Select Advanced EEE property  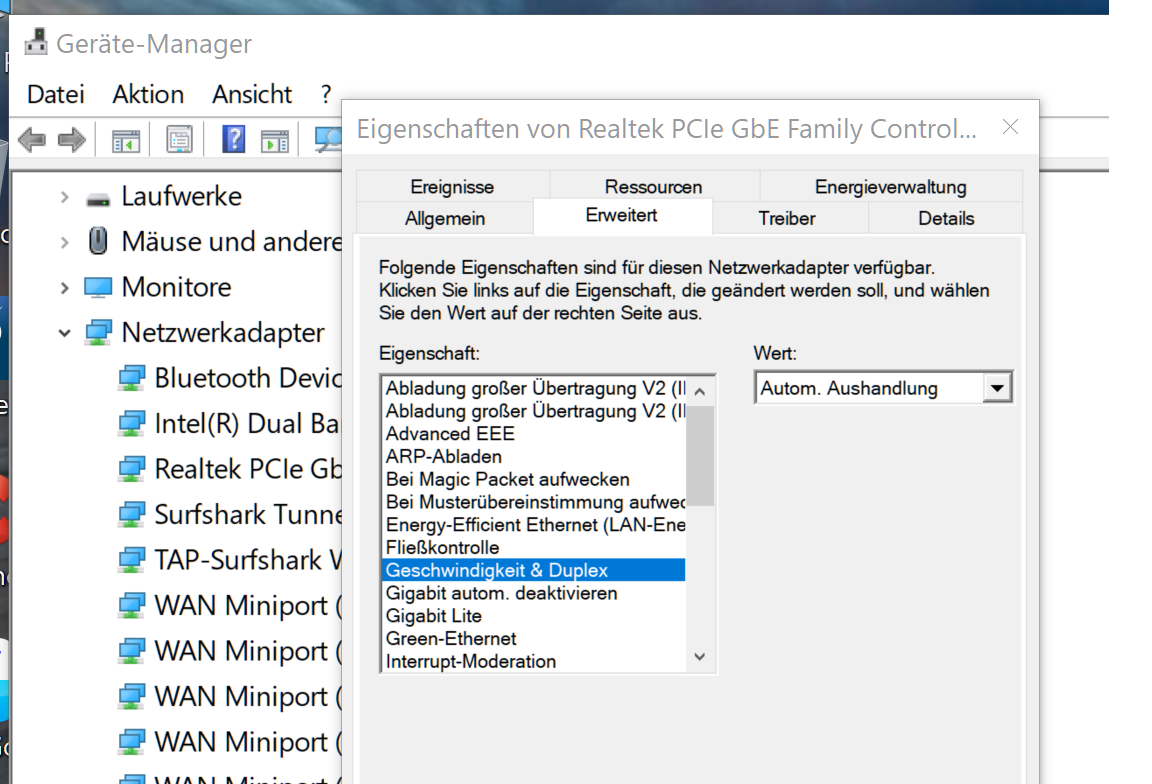click(x=535, y=434)
